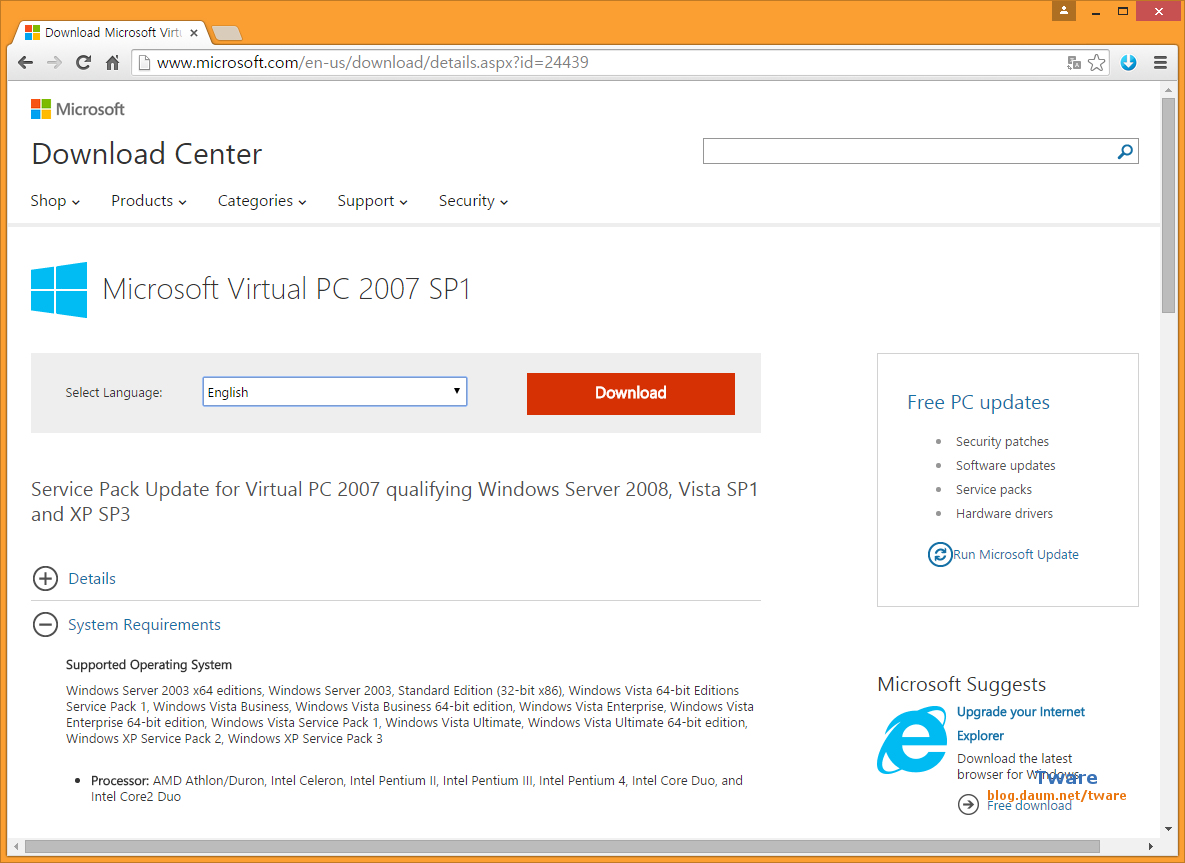The width and height of the screenshot is (1185, 863).
Task: Open the Chrome hamburger menu
Action: click(x=1161, y=63)
